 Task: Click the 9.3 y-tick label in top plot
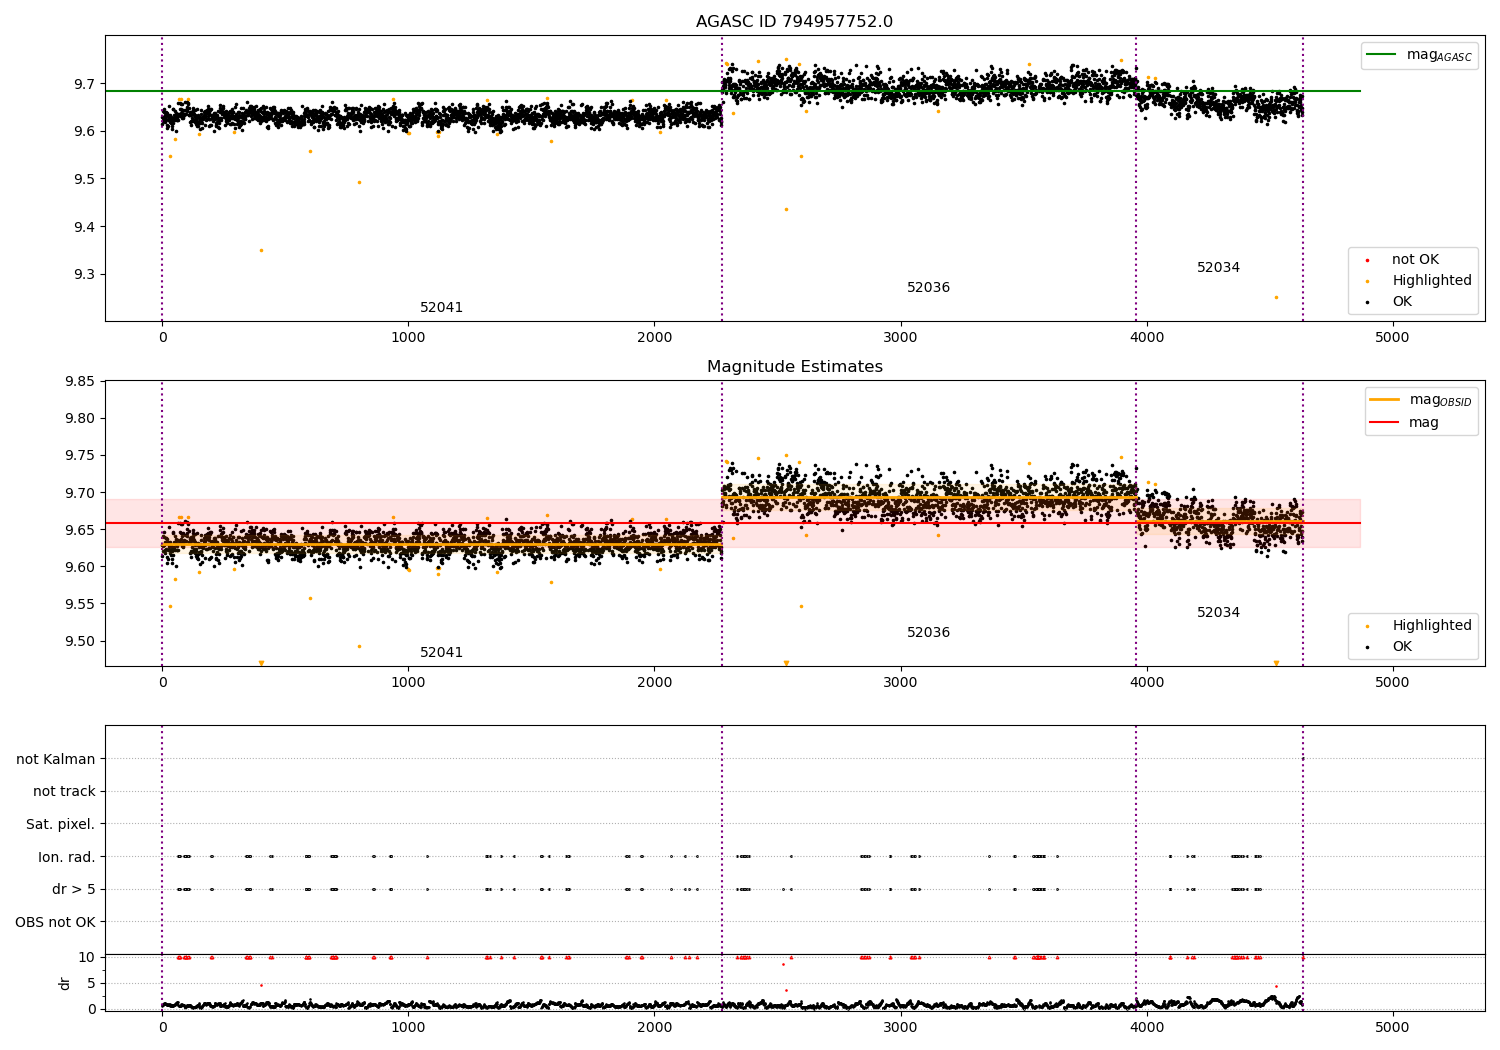pyautogui.click(x=84, y=275)
